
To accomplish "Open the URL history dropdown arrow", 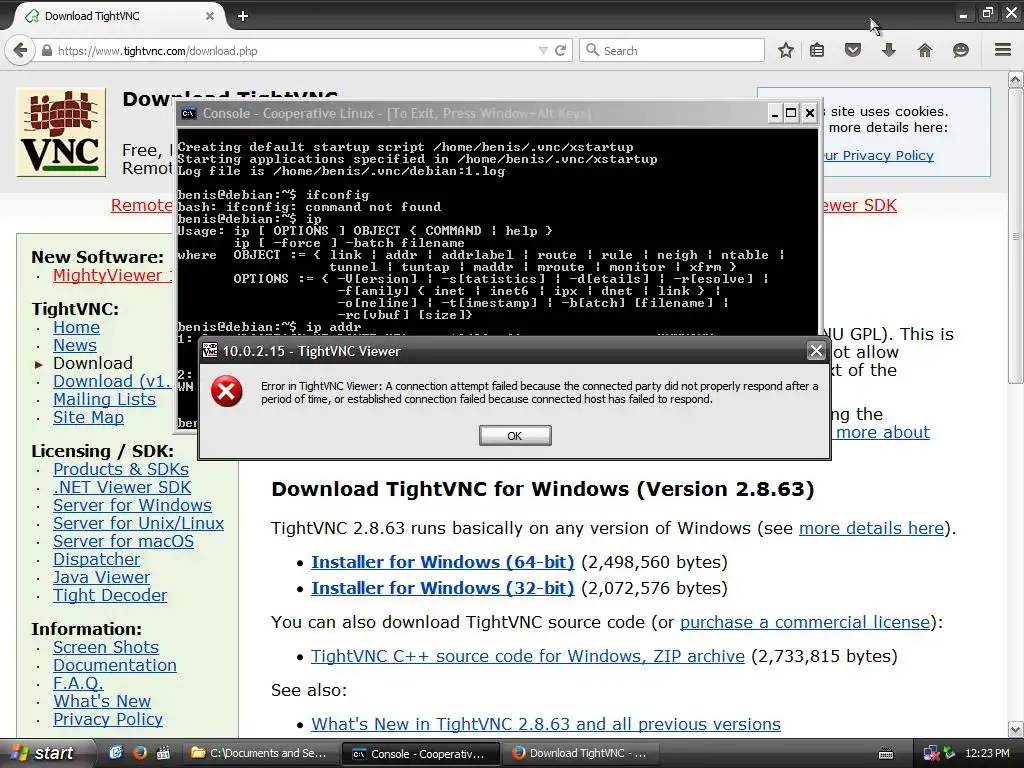I will tap(543, 50).
